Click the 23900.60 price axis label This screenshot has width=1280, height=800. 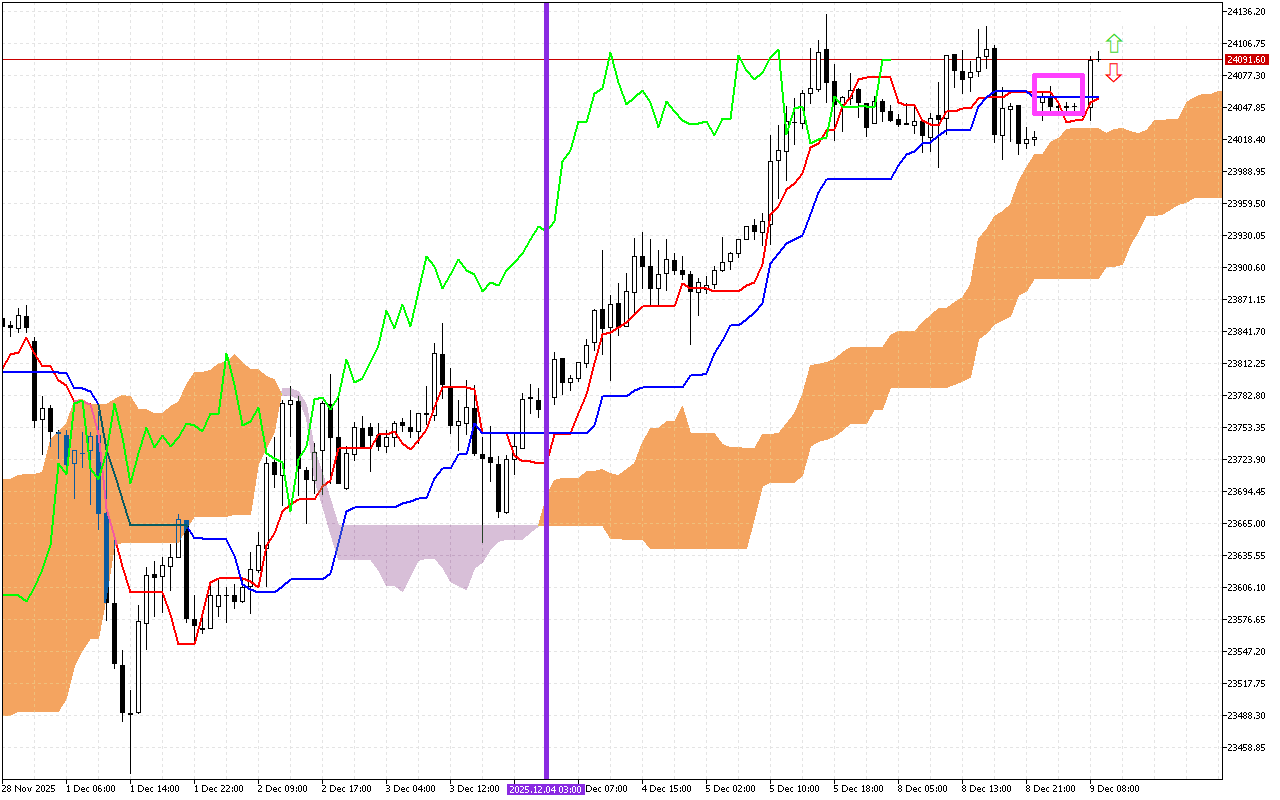coord(1246,268)
